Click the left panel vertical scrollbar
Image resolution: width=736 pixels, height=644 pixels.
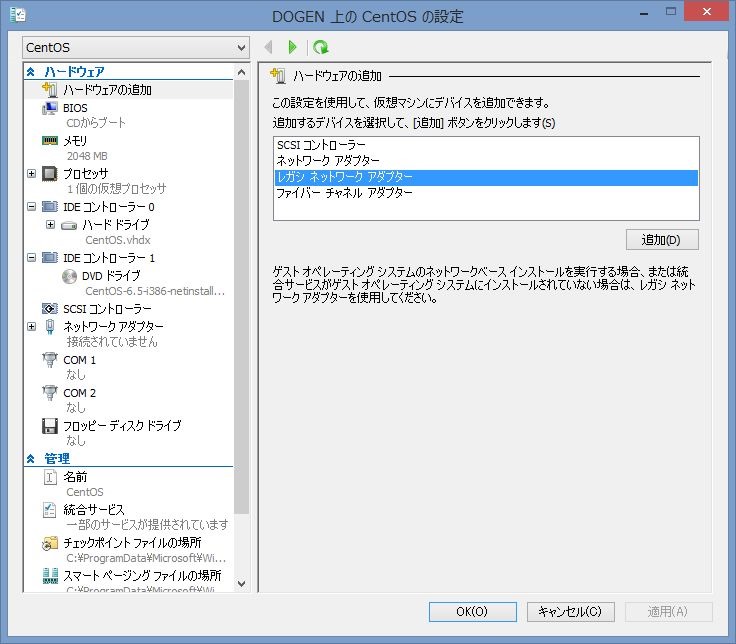(241, 300)
